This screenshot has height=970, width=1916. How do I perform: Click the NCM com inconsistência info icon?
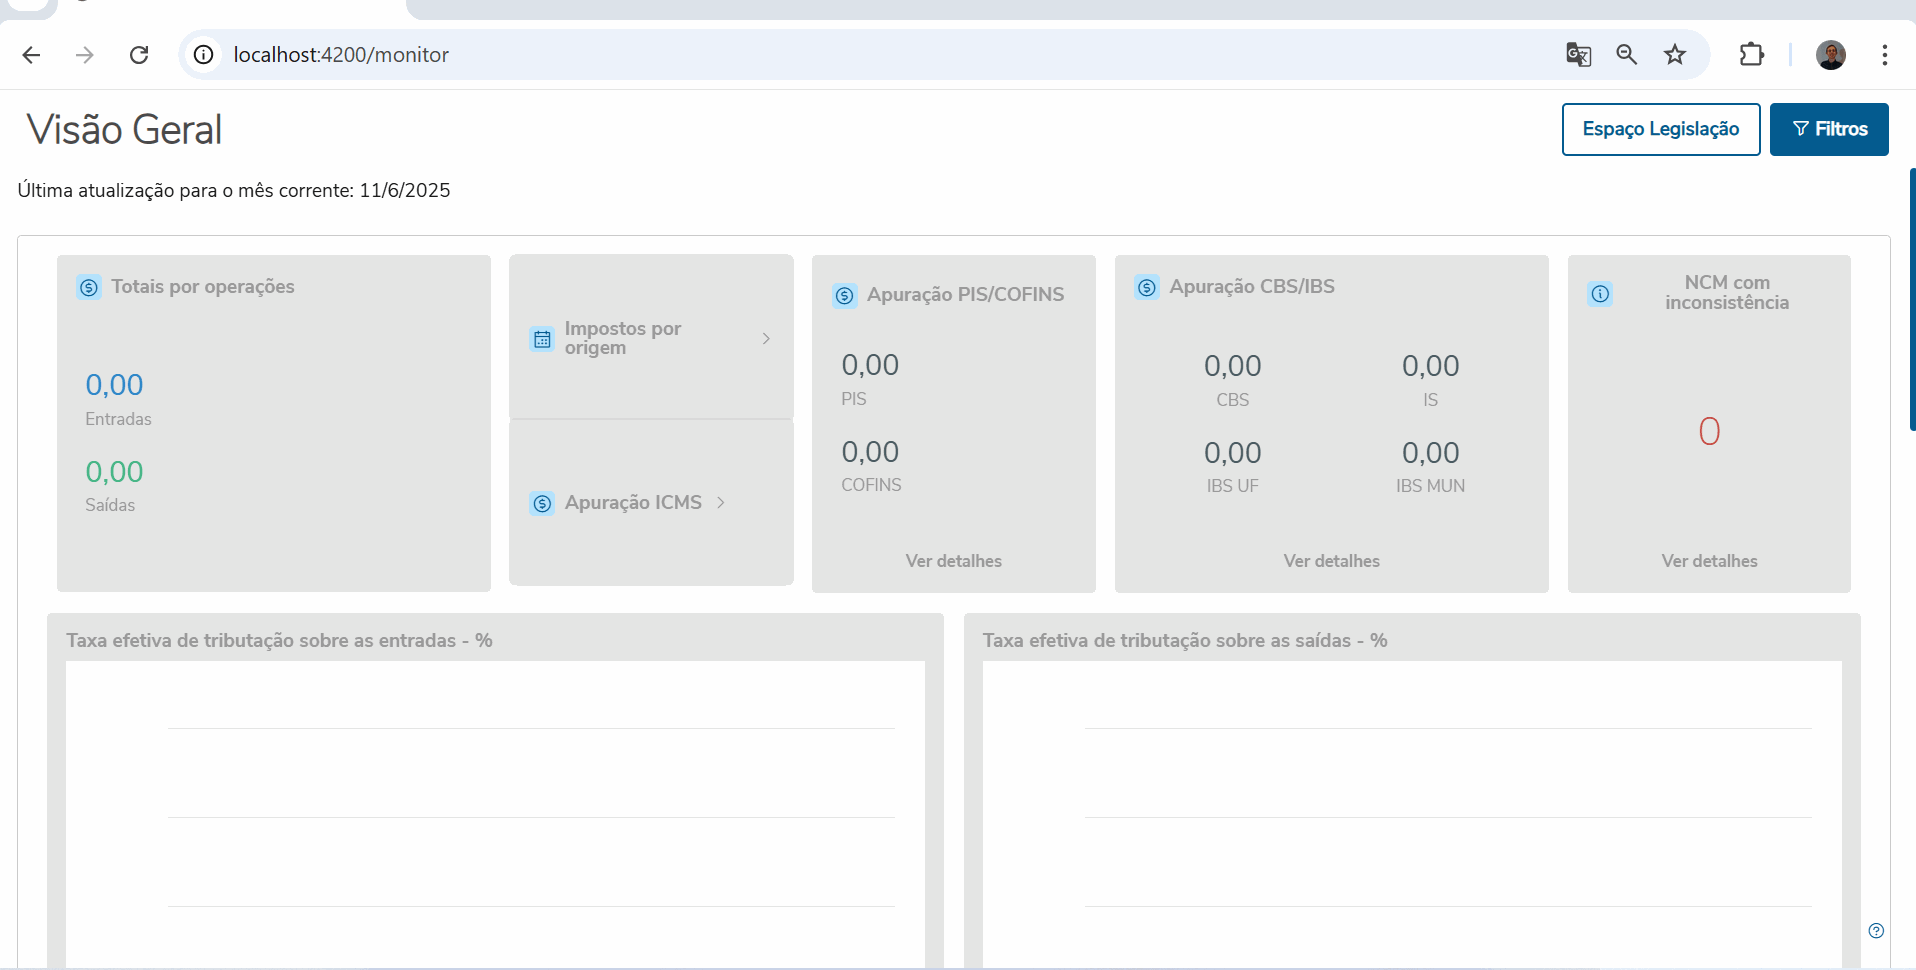(x=1600, y=294)
